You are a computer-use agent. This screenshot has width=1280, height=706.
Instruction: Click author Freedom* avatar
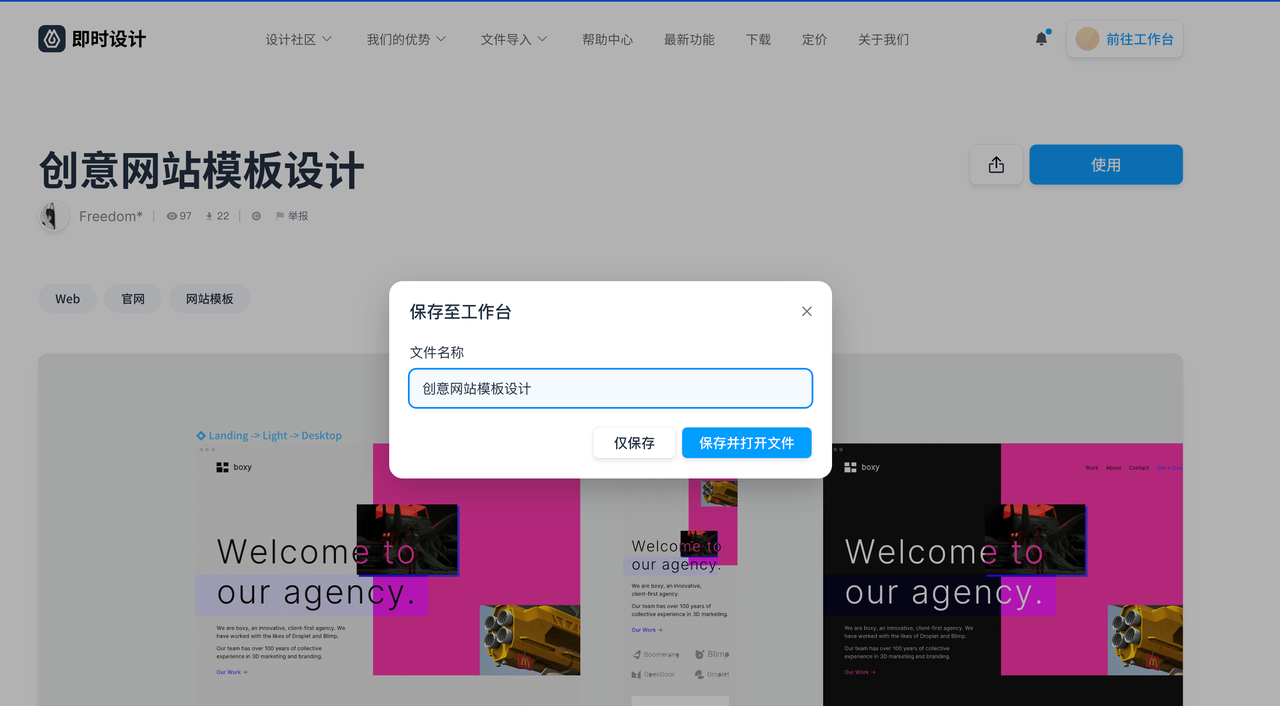coord(53,216)
